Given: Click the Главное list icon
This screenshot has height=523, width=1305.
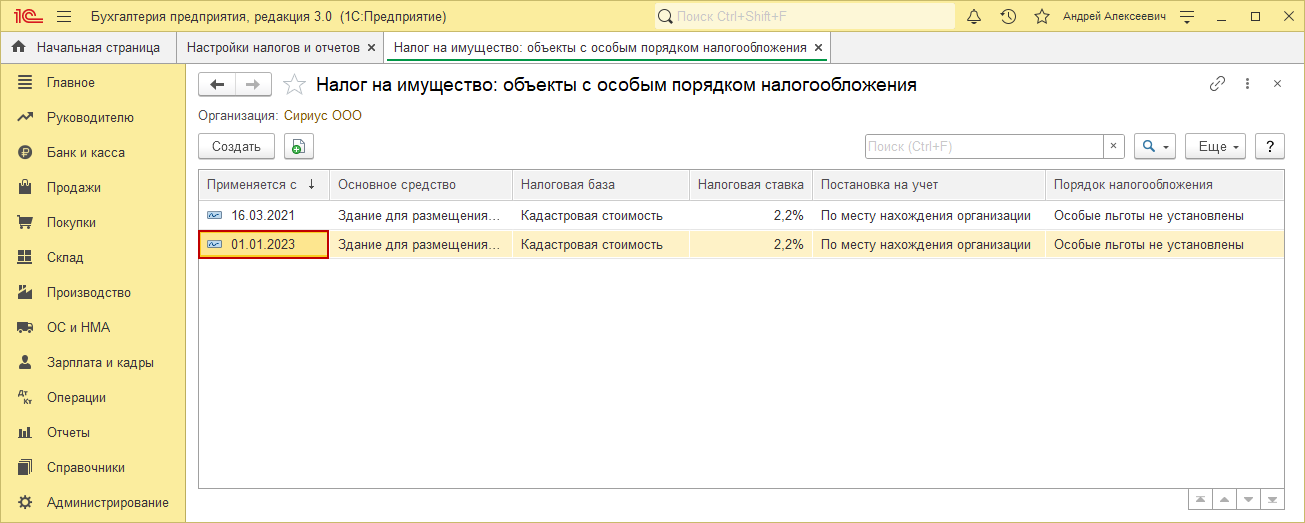Looking at the screenshot, I should [26, 82].
